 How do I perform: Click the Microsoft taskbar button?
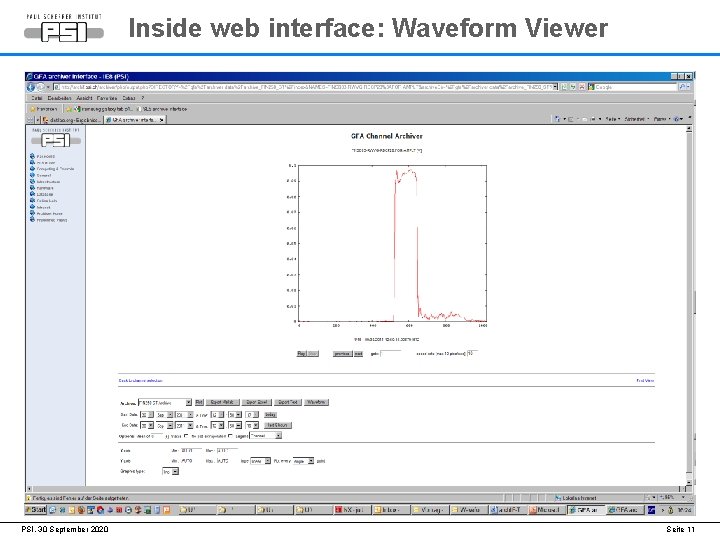click(546, 510)
